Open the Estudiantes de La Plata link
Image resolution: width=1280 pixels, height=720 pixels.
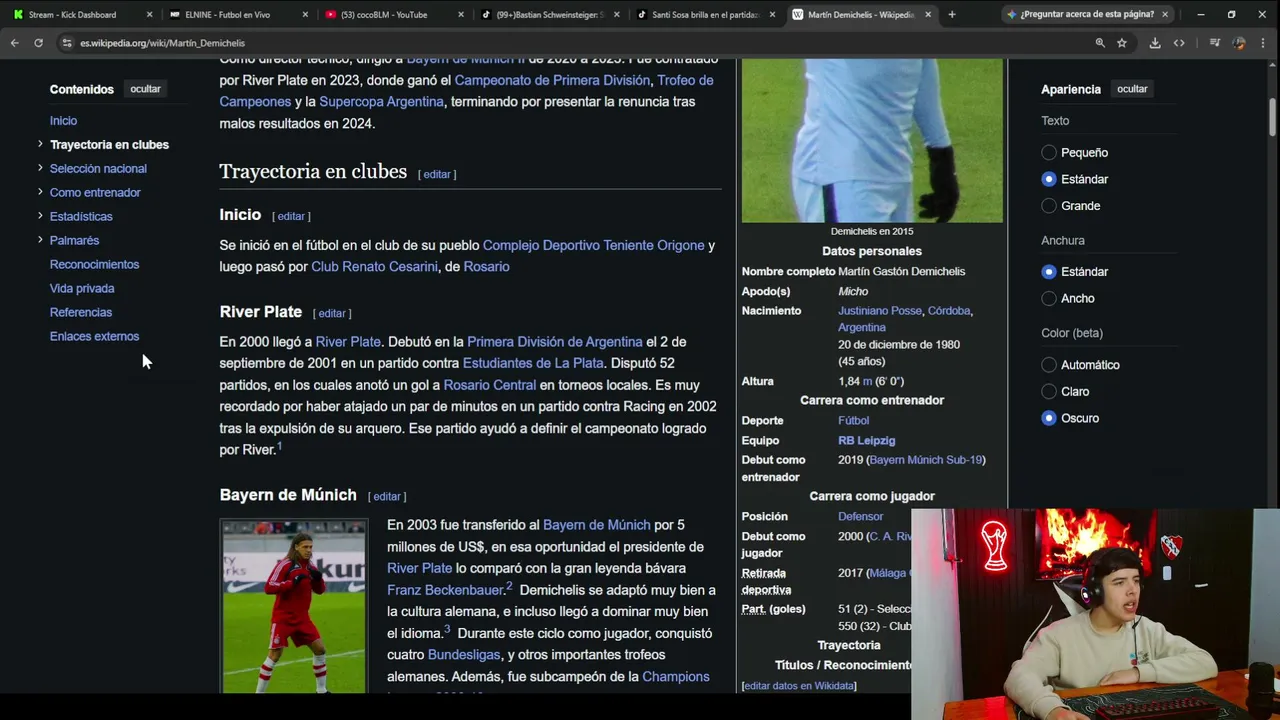533,363
